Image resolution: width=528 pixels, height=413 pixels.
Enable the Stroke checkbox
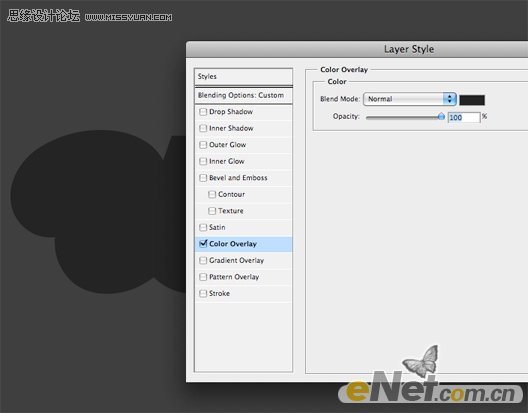point(203,293)
